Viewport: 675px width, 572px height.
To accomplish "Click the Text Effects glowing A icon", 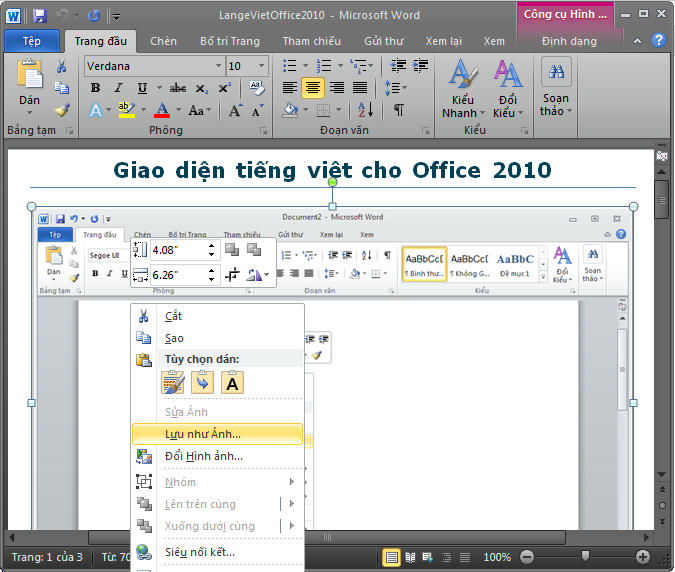I will (96, 111).
